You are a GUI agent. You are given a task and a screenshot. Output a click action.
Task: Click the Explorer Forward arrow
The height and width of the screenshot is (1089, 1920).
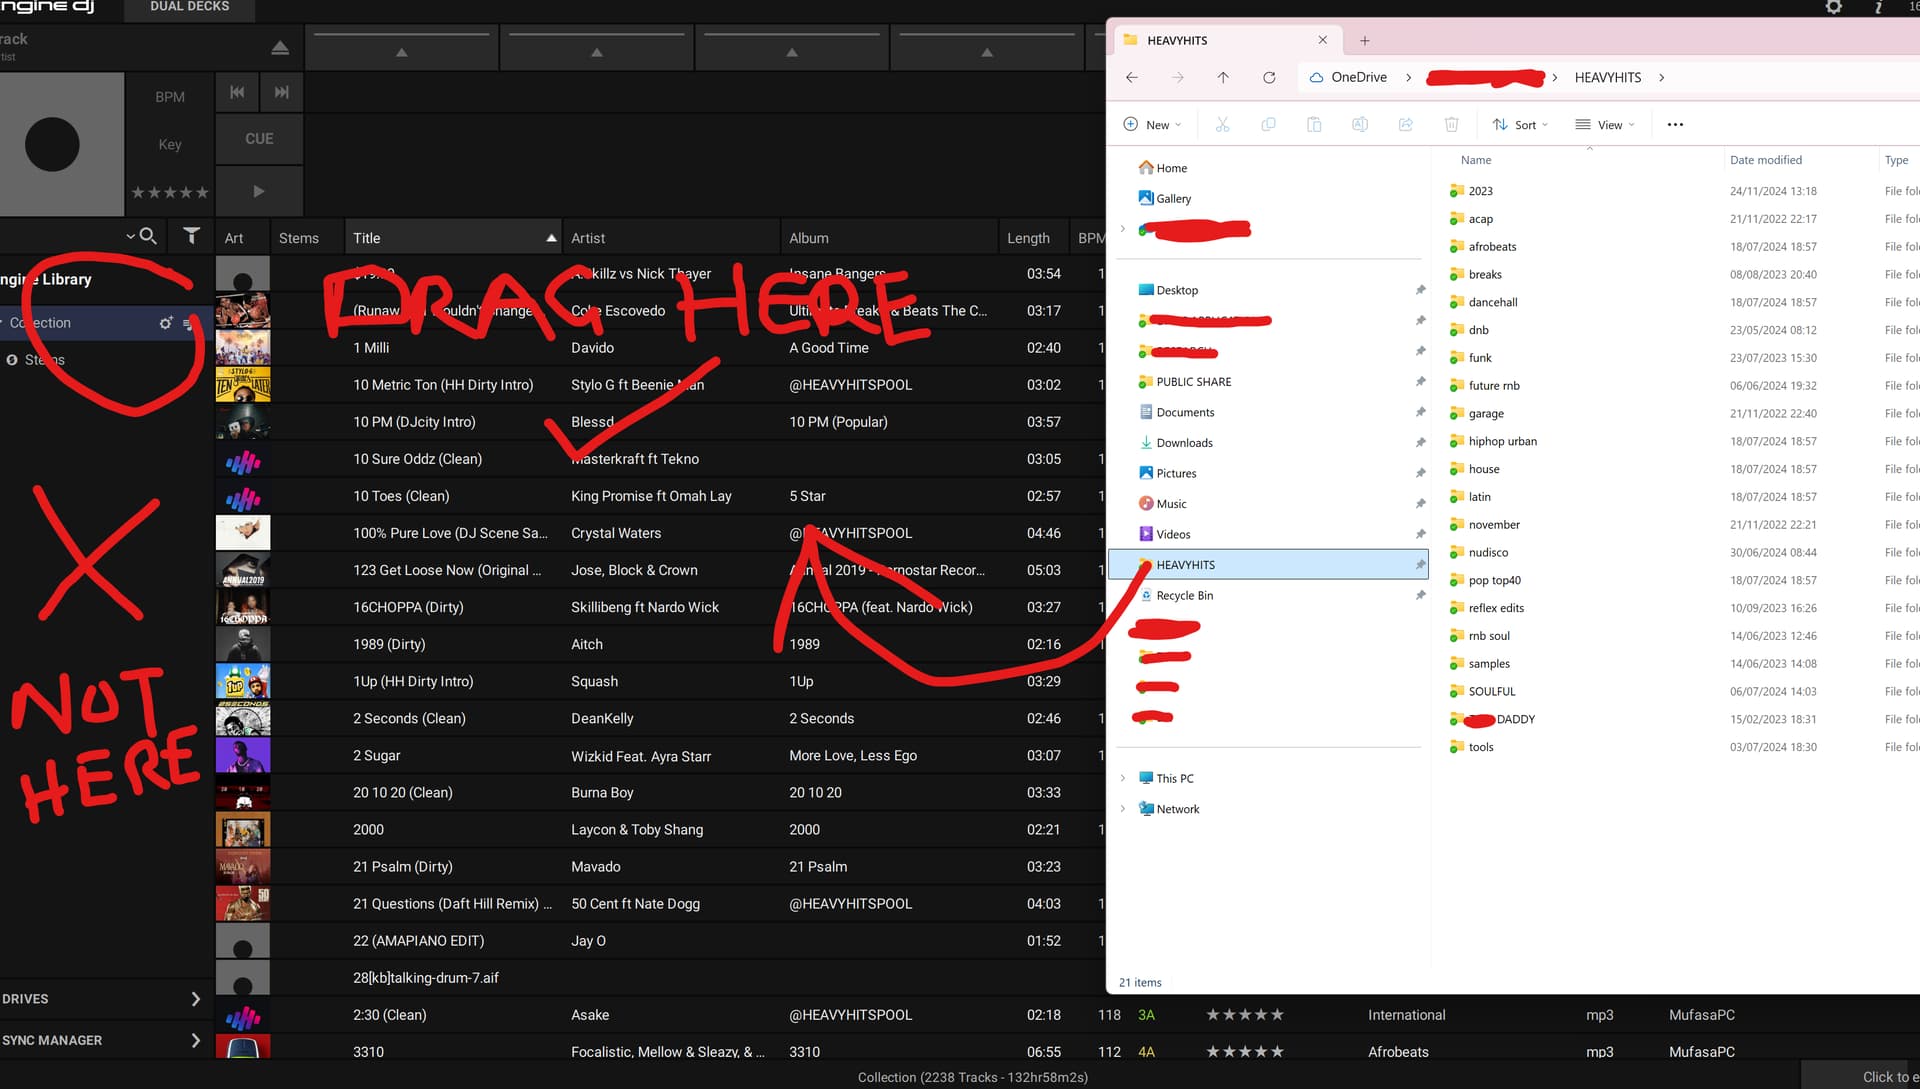pos(1178,78)
